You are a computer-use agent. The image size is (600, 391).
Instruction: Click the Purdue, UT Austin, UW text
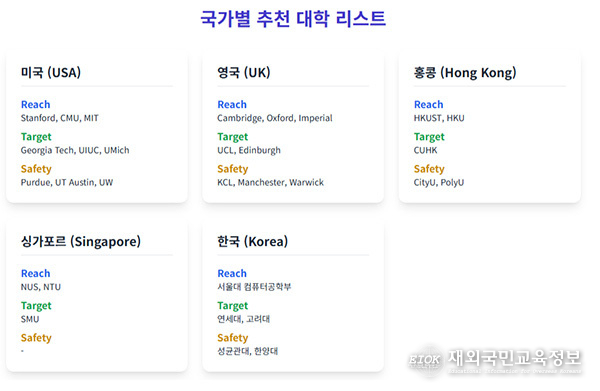[x=67, y=182]
